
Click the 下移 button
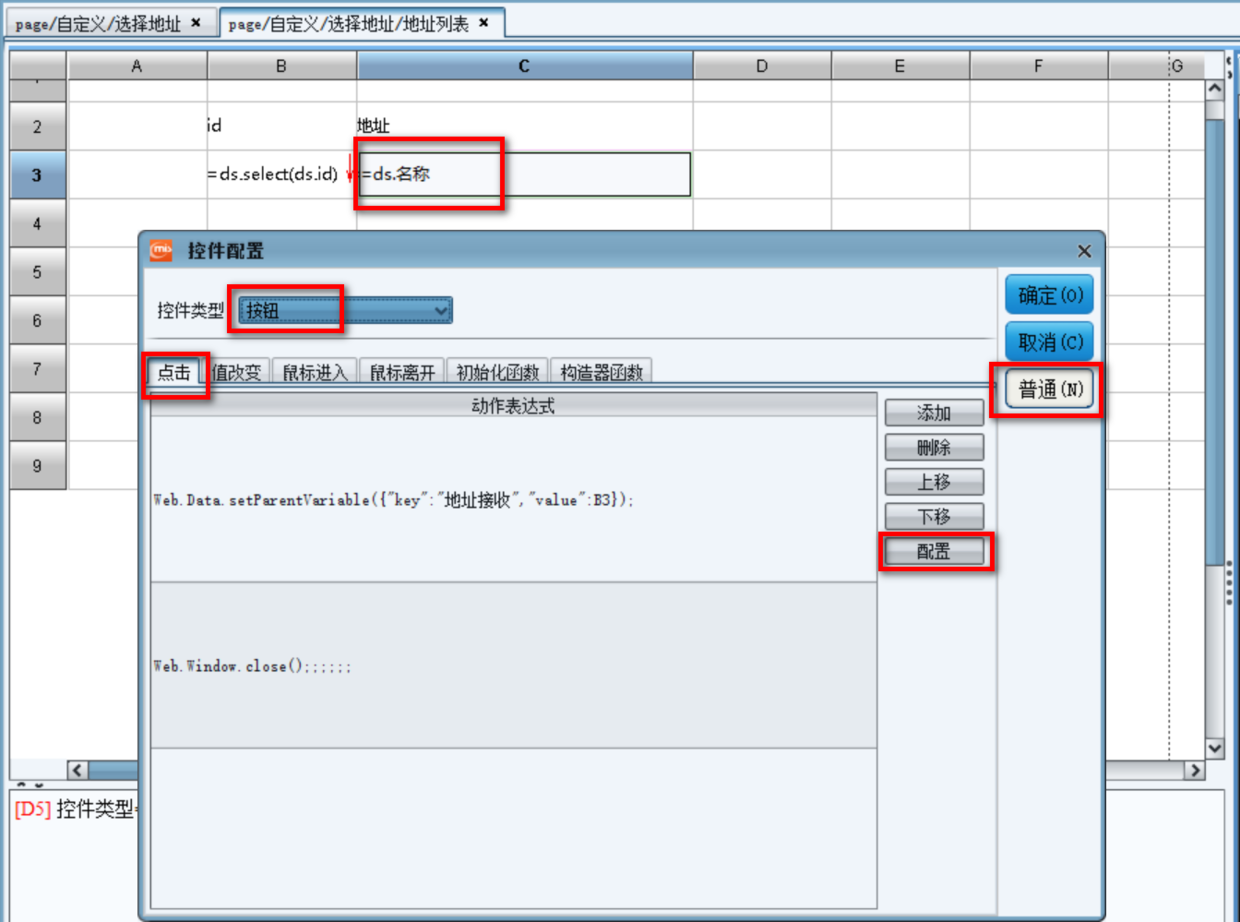(934, 516)
